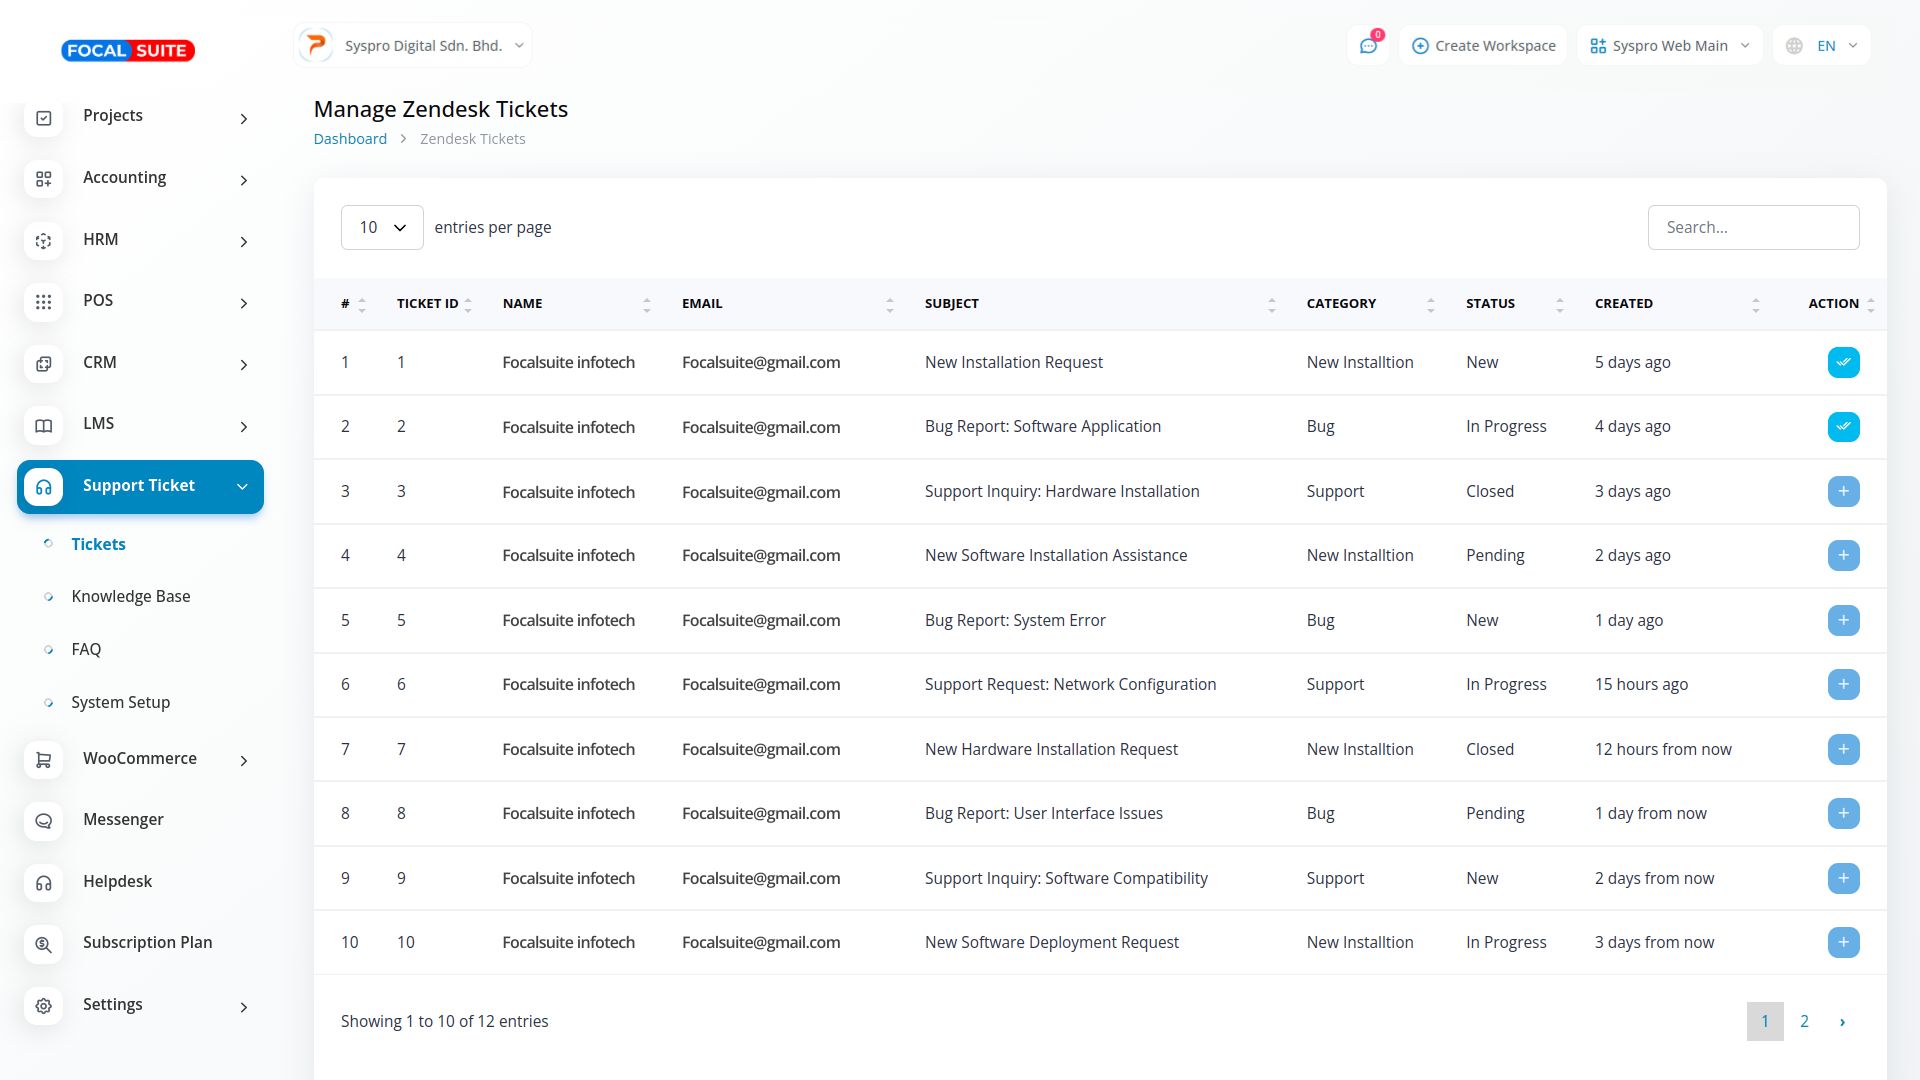Click the checkmark action icon for ticket 2

pyautogui.click(x=1843, y=427)
